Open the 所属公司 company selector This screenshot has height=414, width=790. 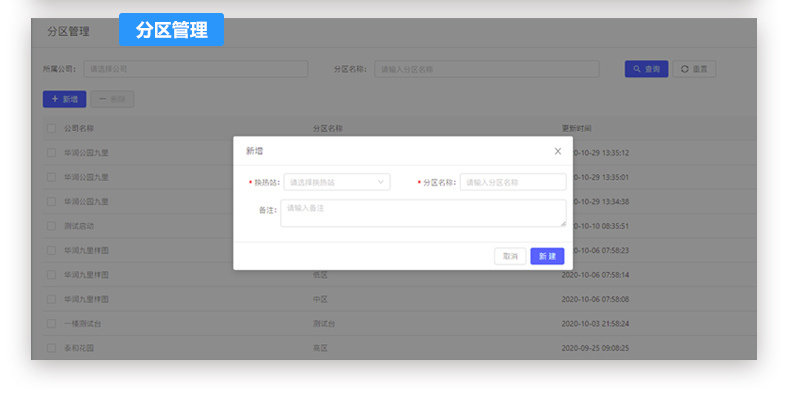pos(195,69)
